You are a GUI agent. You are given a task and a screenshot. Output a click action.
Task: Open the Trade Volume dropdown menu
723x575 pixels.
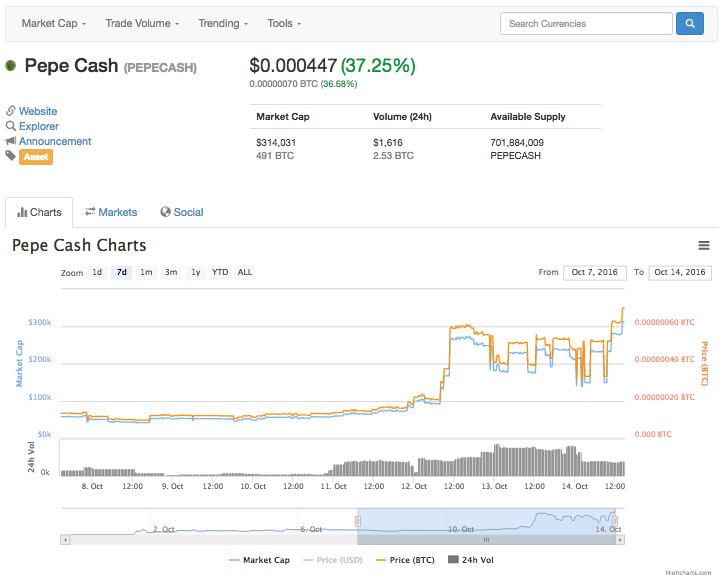[x=142, y=24]
